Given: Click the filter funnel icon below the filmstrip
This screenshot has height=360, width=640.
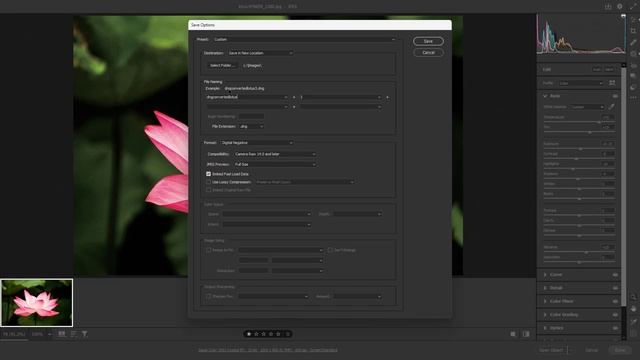Looking at the screenshot, I should (84, 334).
